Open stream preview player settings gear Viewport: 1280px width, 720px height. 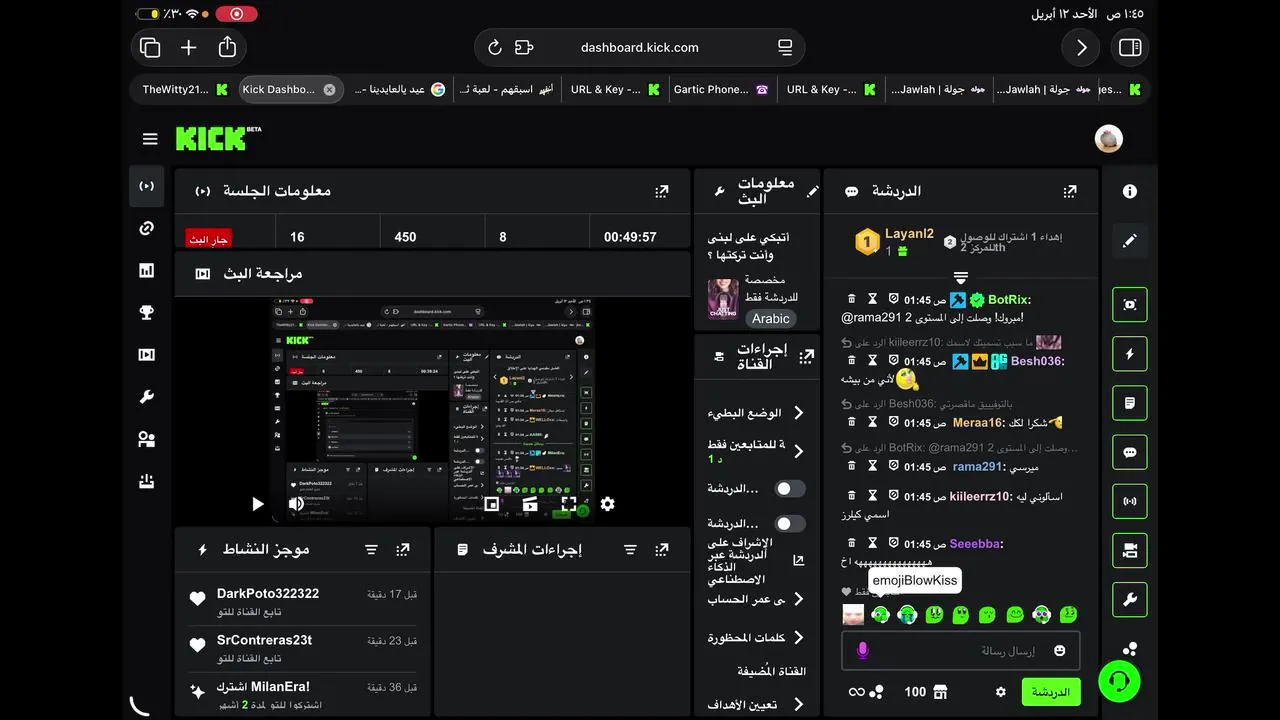point(607,504)
